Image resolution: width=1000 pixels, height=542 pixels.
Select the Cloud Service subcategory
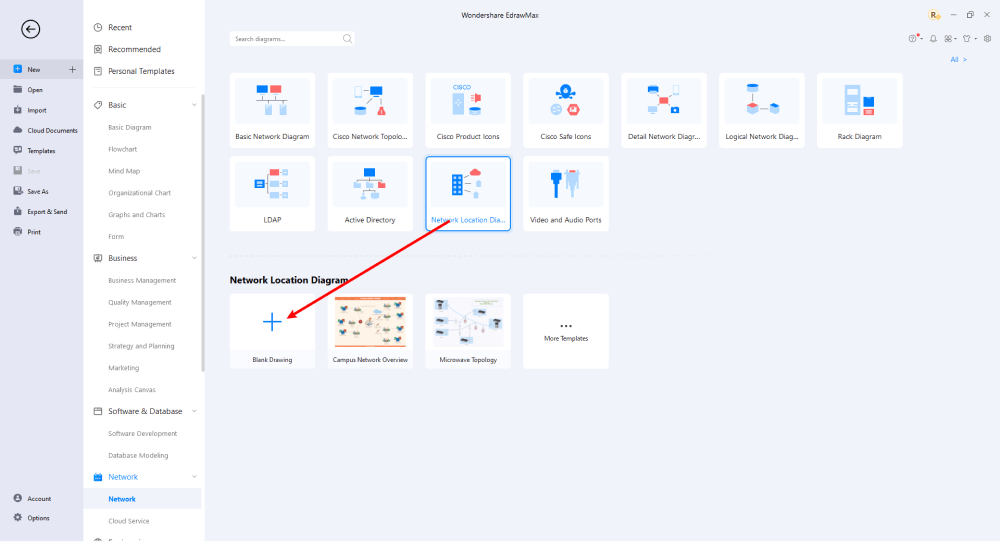point(128,521)
